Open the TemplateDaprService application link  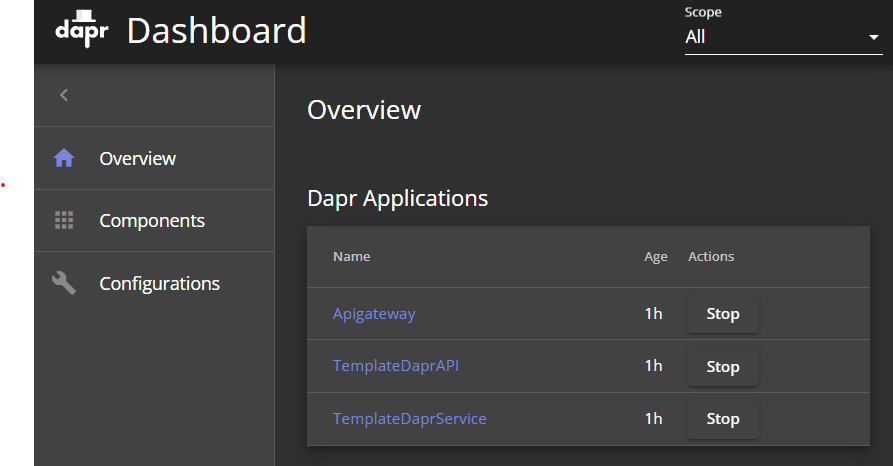[409, 419]
